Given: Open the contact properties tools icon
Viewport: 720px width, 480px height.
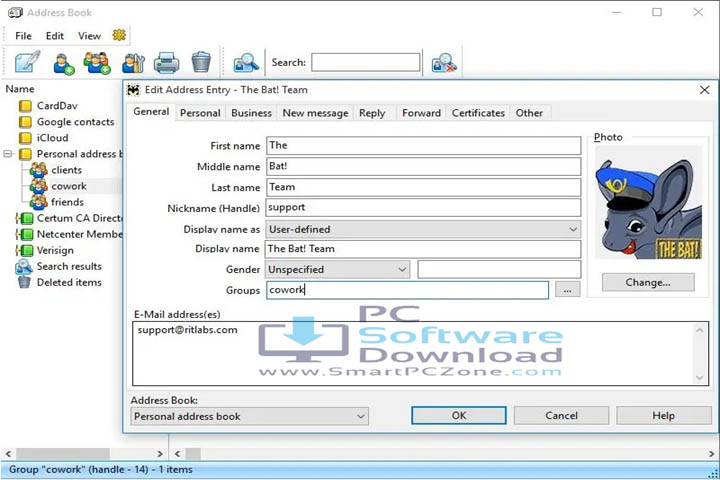Looking at the screenshot, I should coord(133,63).
